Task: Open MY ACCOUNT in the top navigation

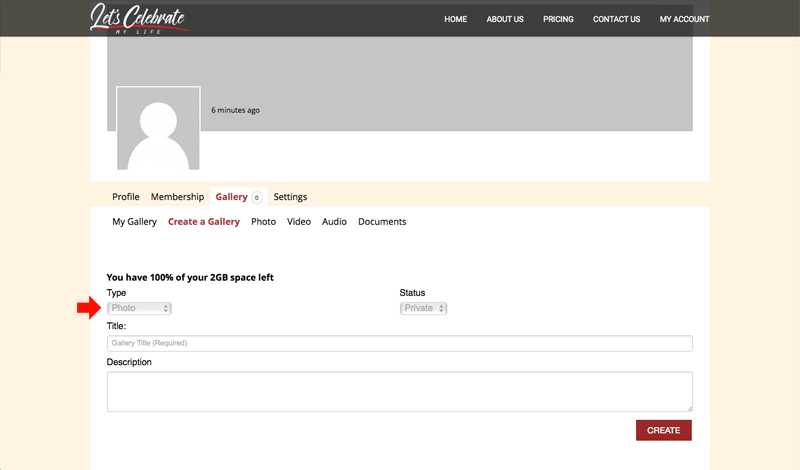Action: point(684,19)
